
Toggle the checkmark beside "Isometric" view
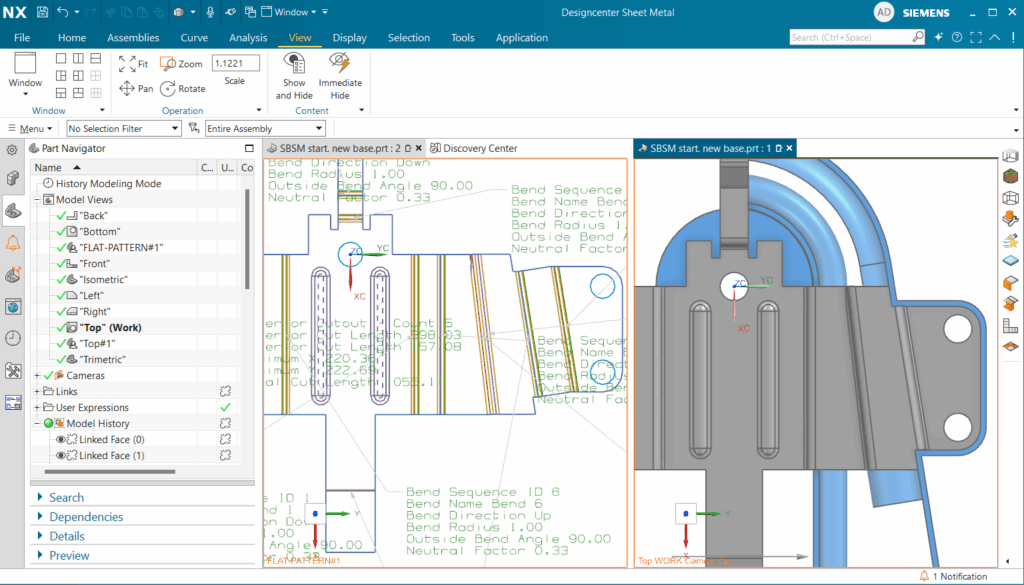(61, 280)
